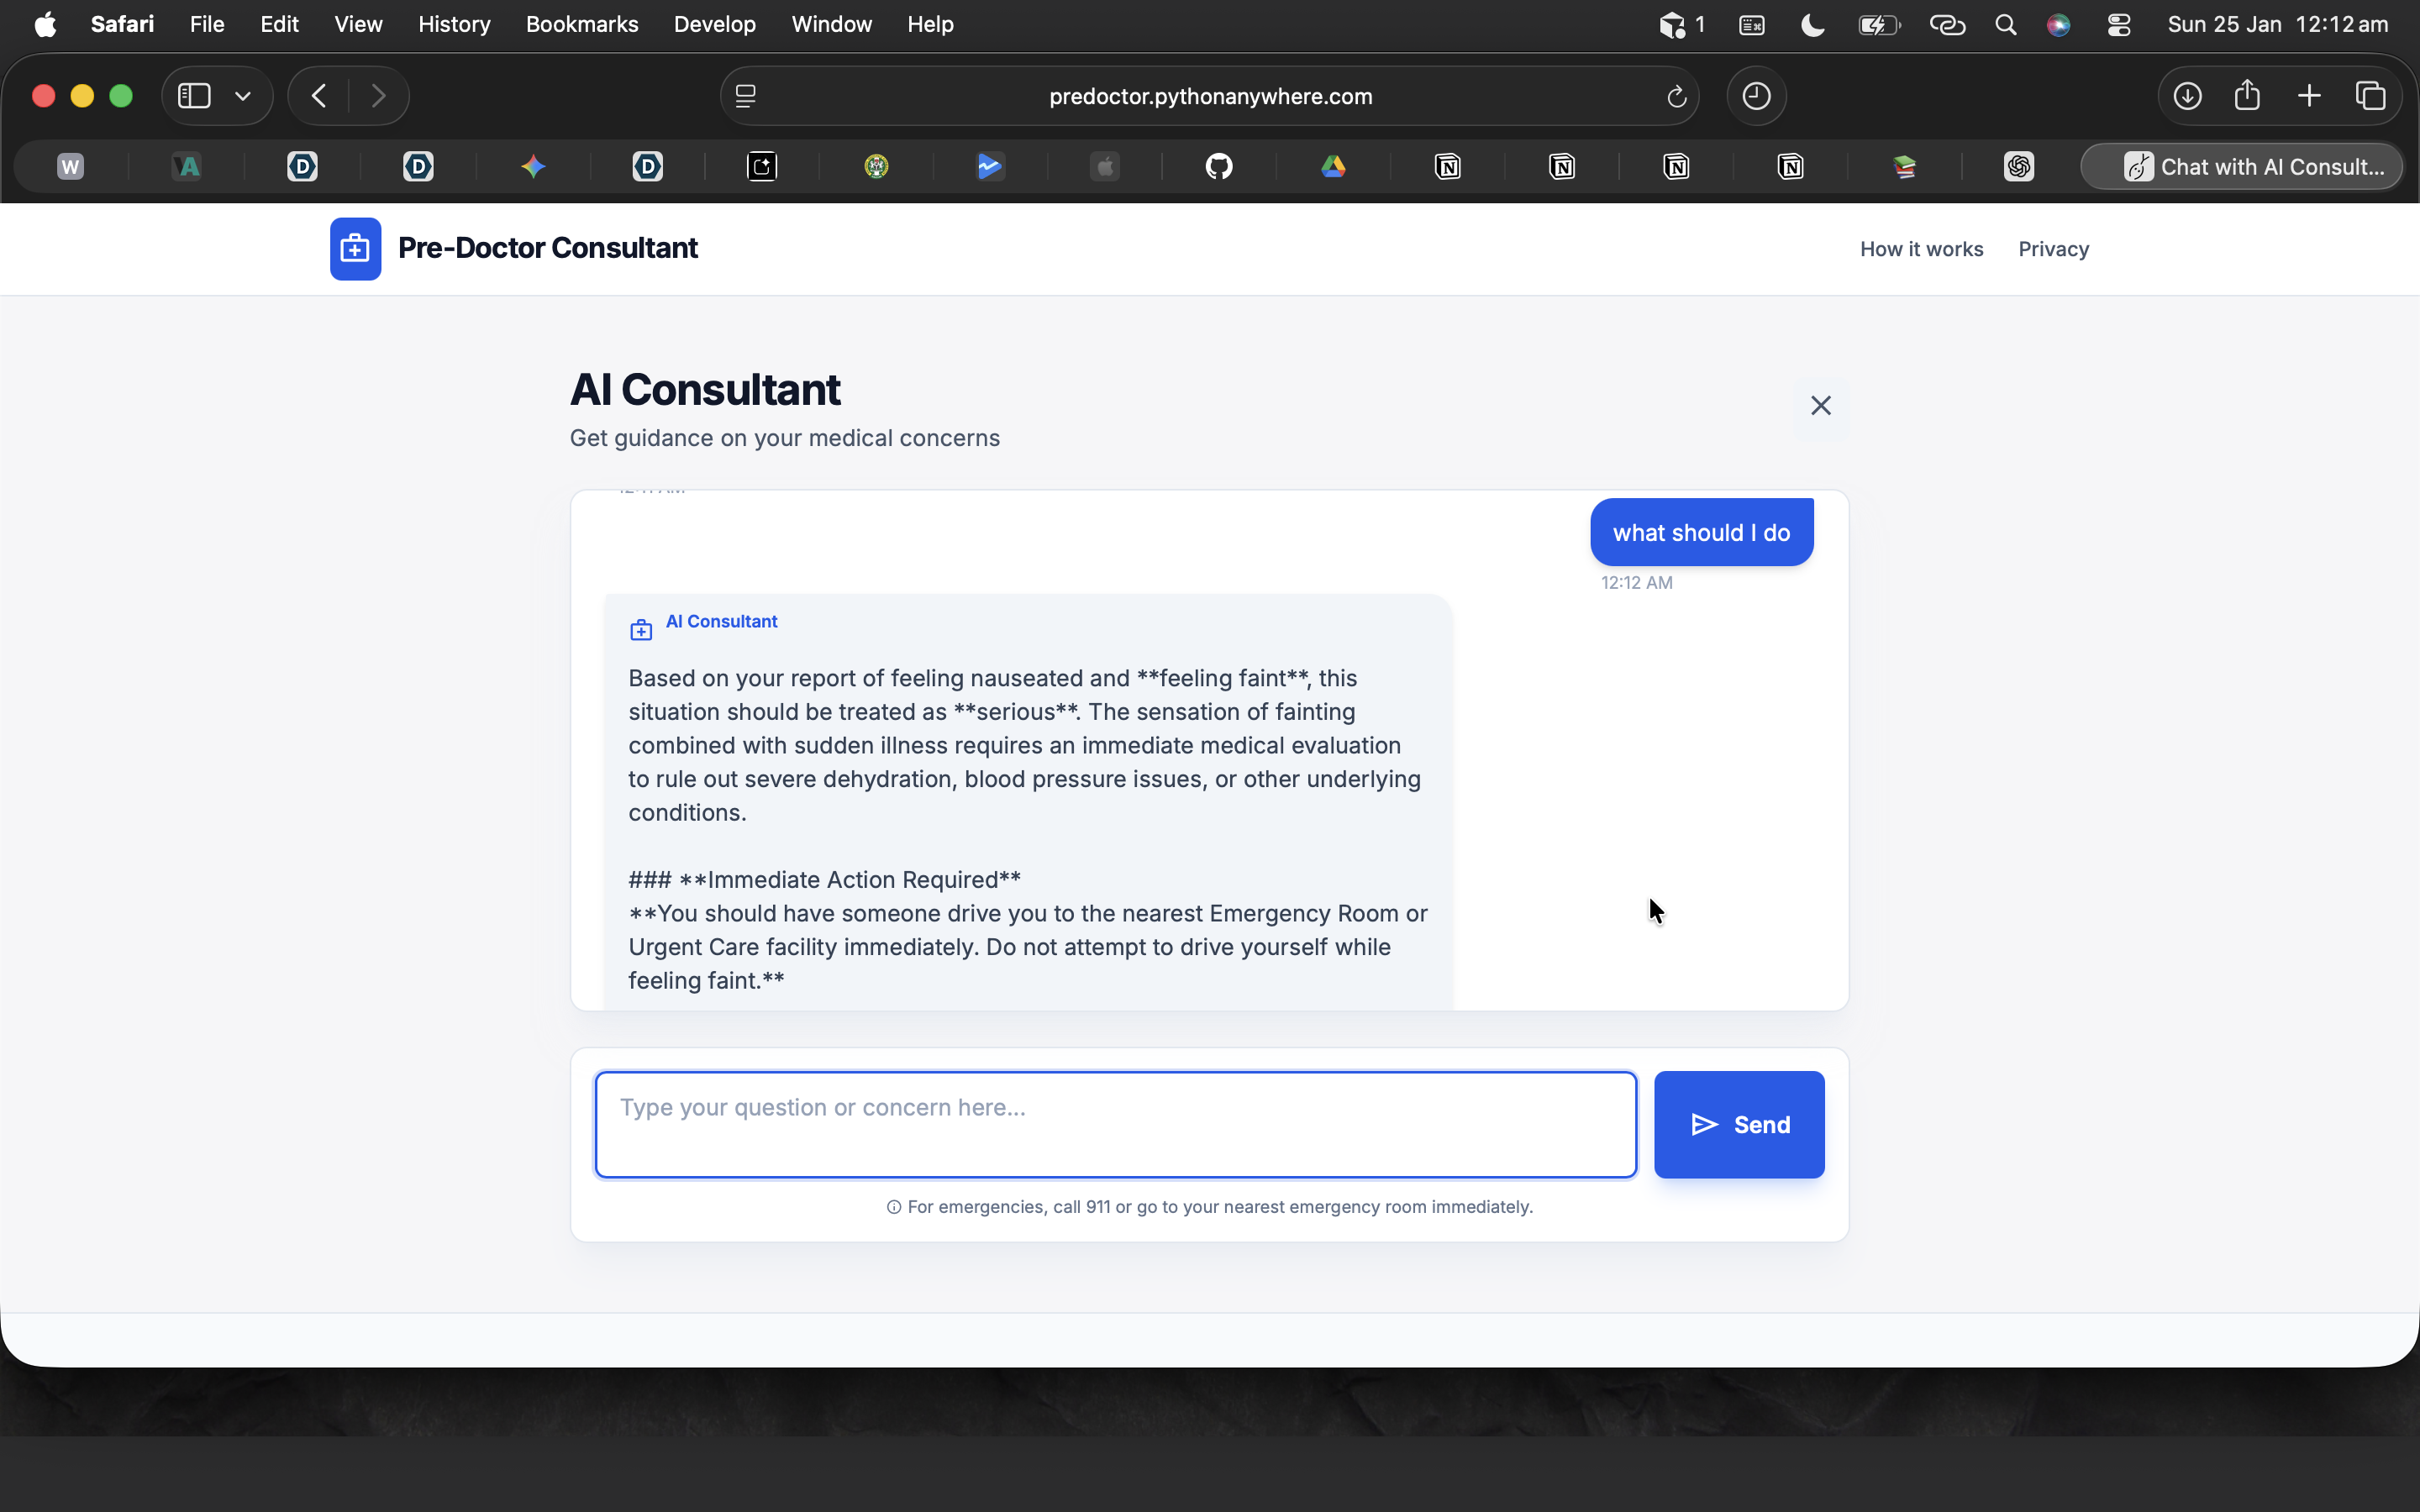Toggle Focus mode moon icon in menu bar
The image size is (2420, 1512).
pos(1812,24)
